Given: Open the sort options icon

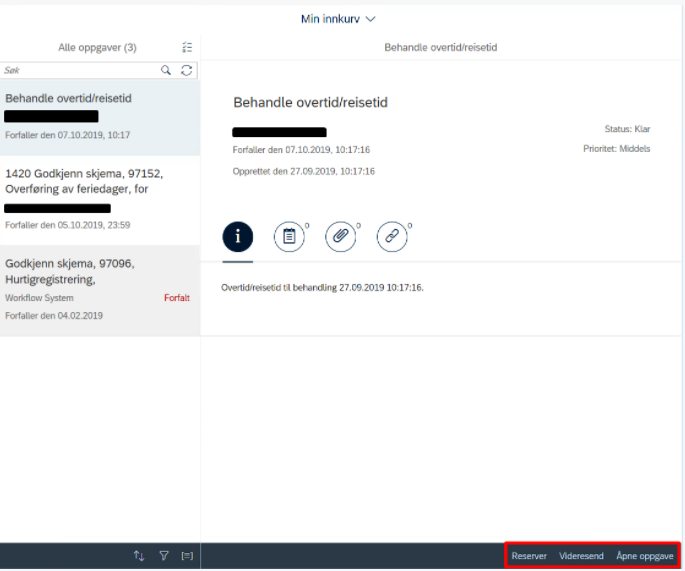Looking at the screenshot, I should 139,556.
